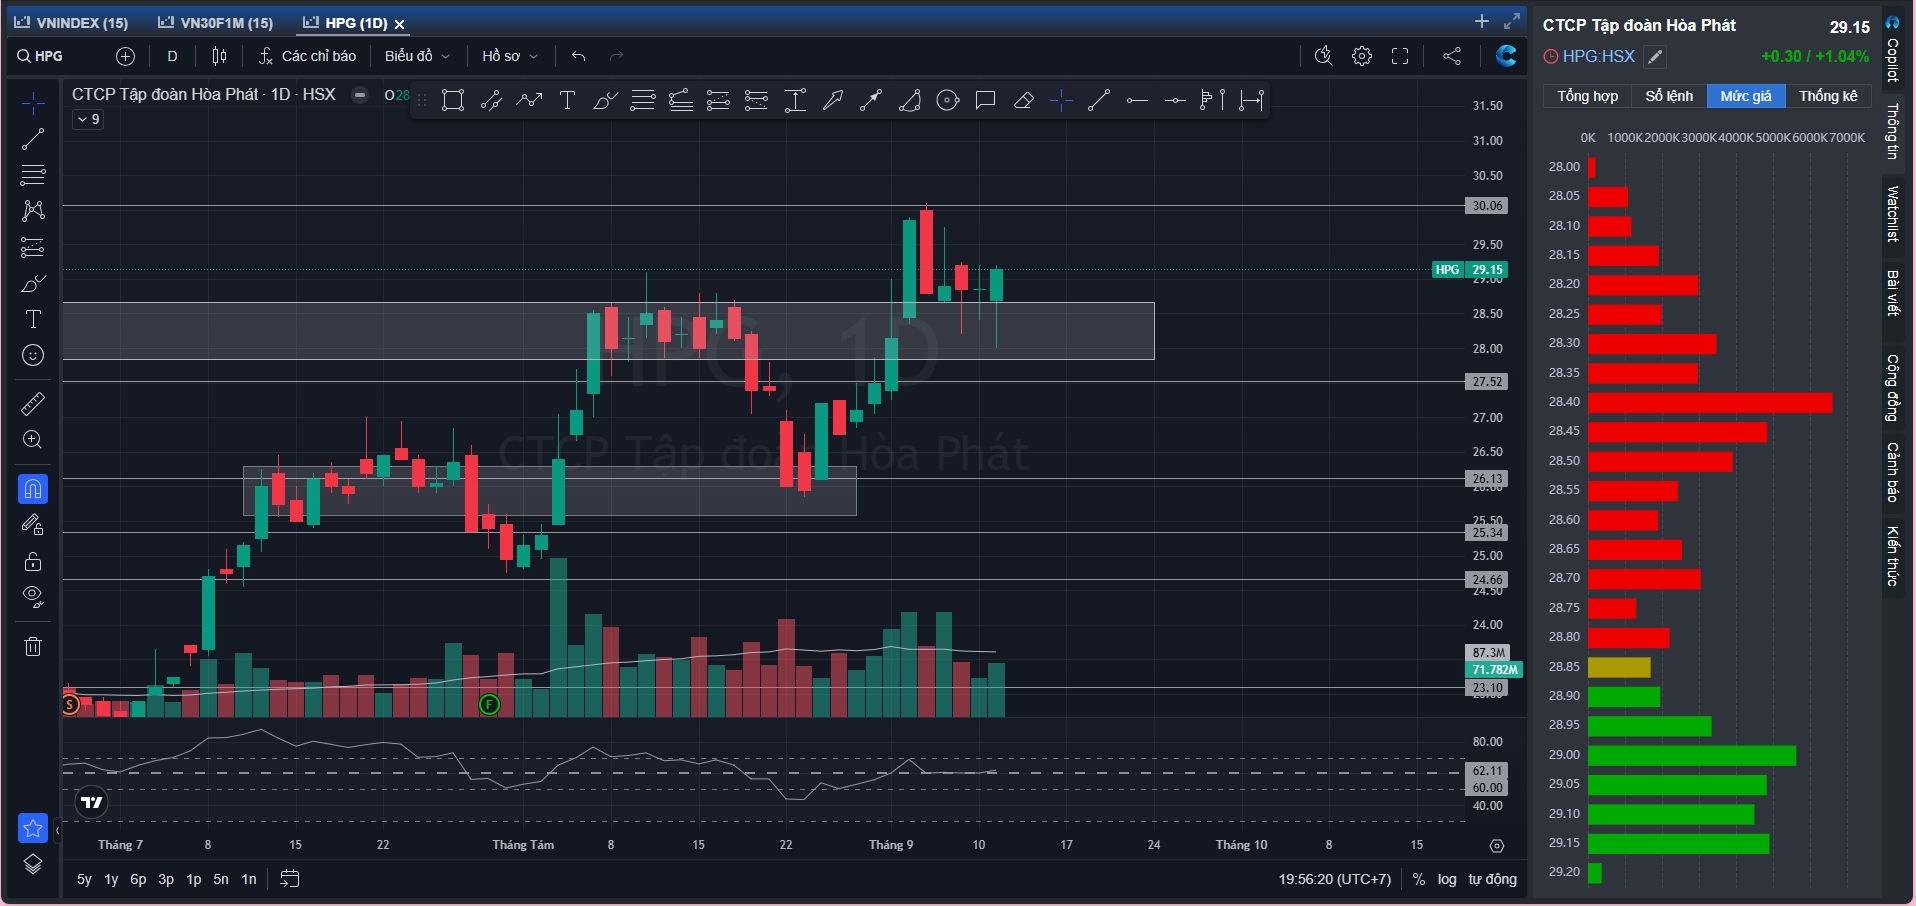Switch to the VNINDEX (15) tab
The width and height of the screenshot is (1916, 906).
pos(72,23)
